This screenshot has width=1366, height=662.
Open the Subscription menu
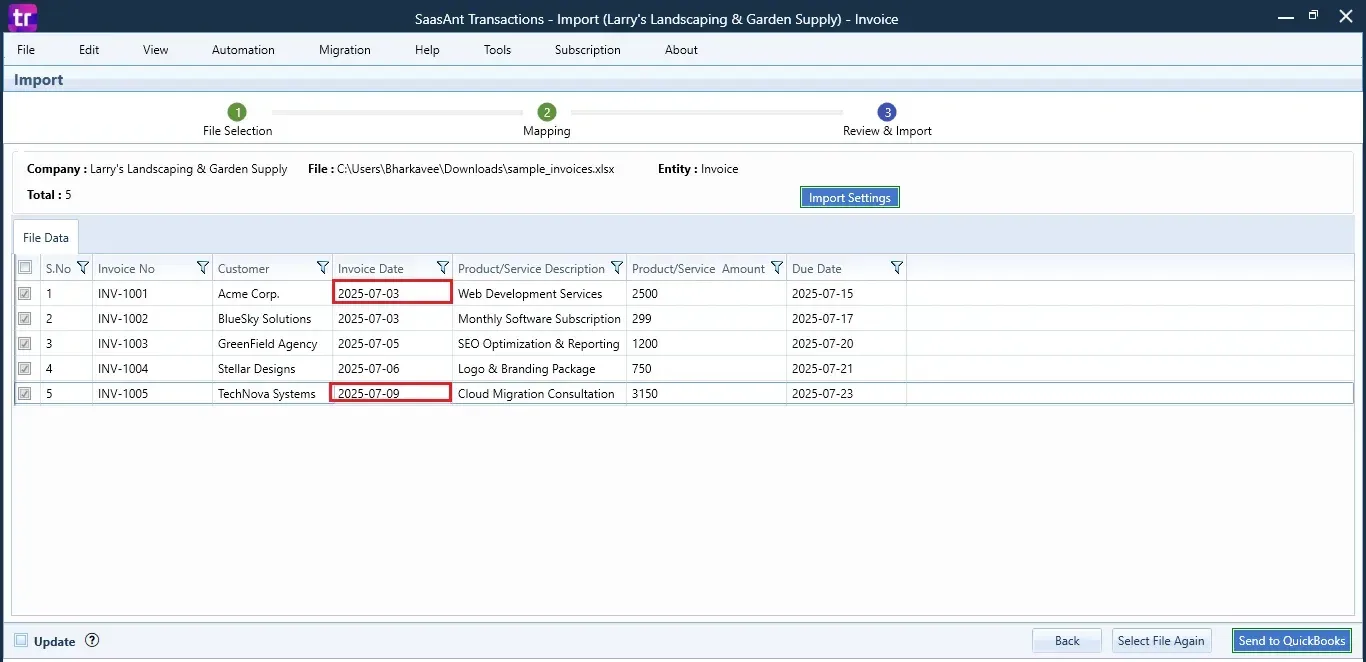588,50
